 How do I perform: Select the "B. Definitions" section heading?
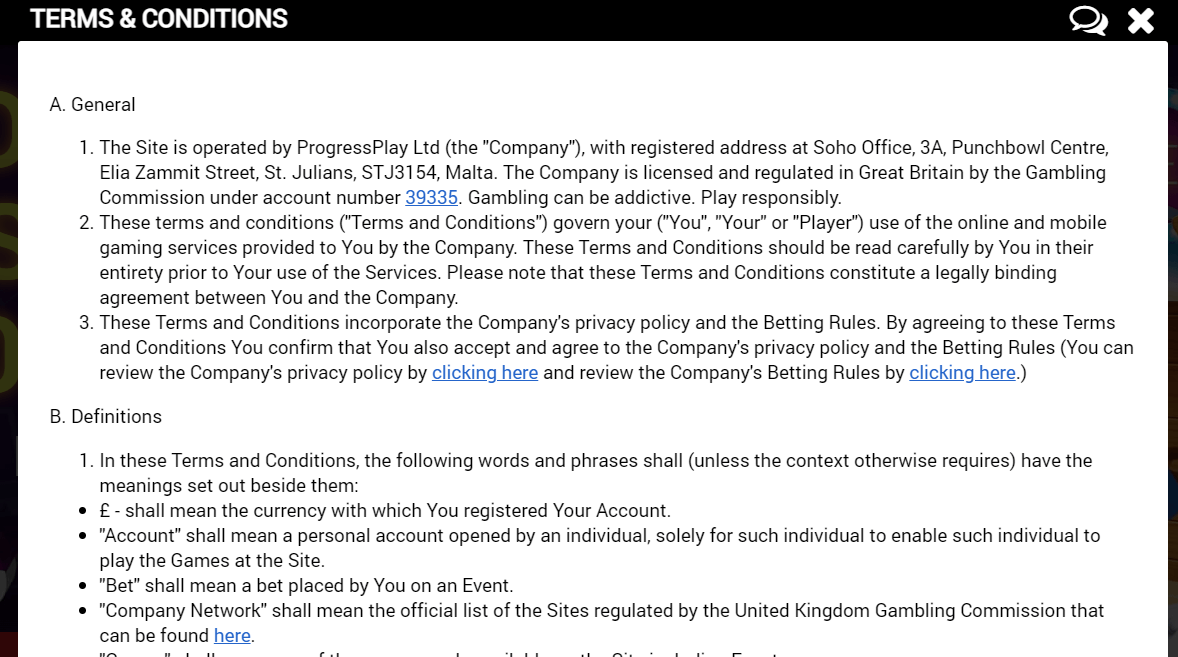click(x=105, y=416)
